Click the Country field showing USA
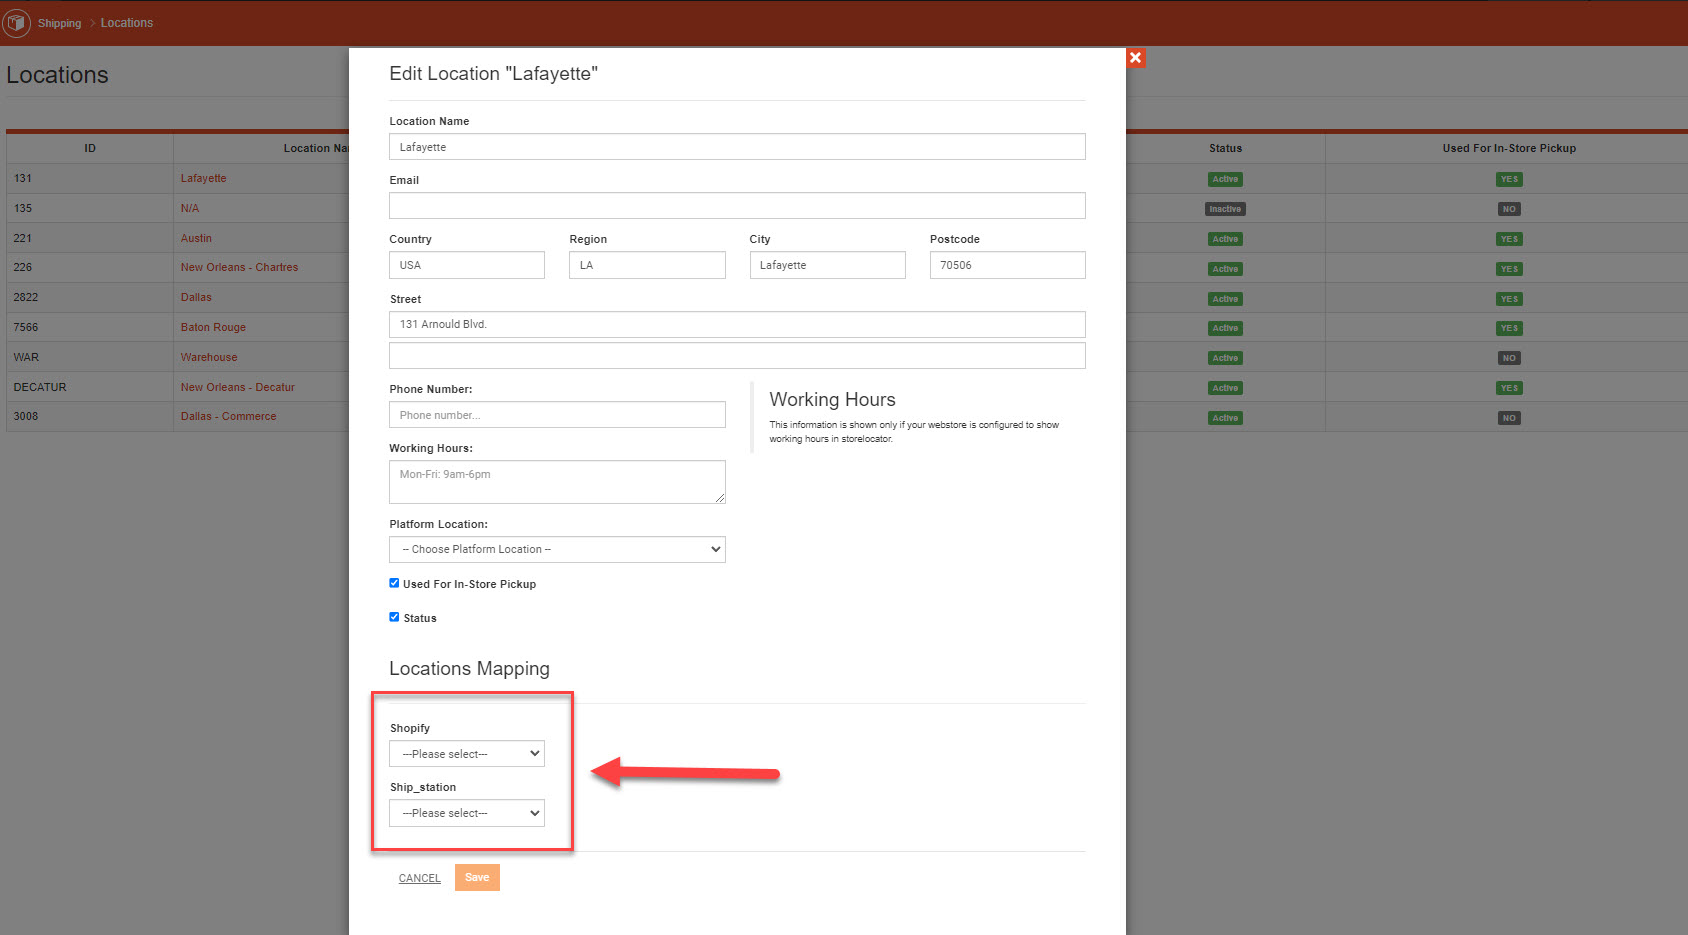 (467, 265)
